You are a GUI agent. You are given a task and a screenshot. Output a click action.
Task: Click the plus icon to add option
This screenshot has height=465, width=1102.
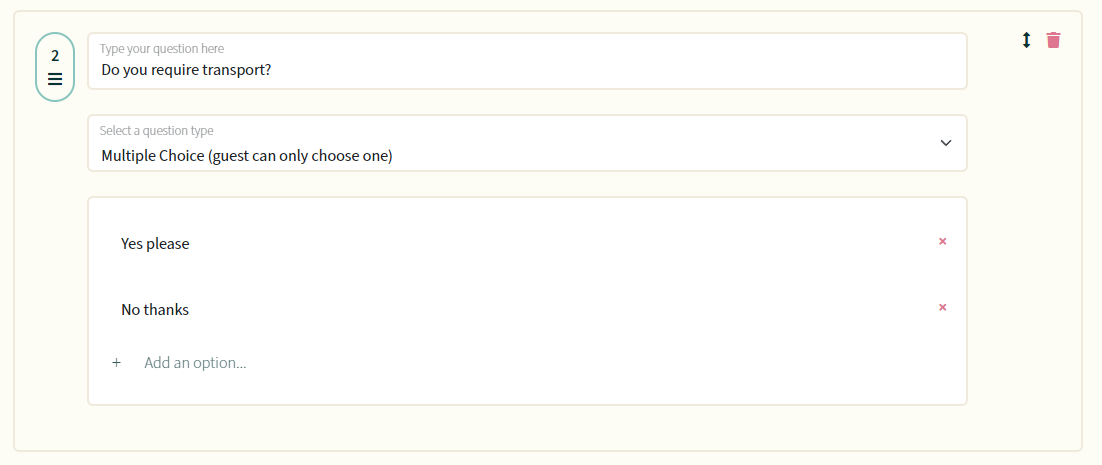[x=117, y=362]
